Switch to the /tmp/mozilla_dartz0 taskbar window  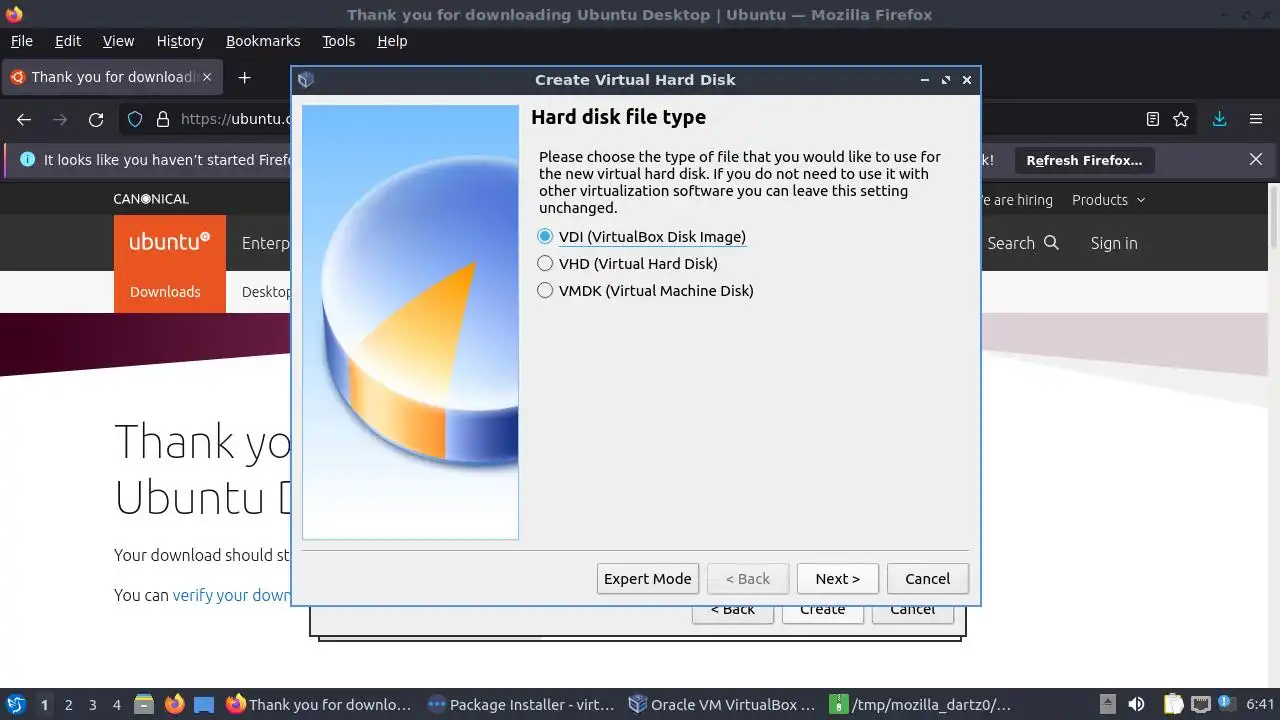(x=922, y=704)
